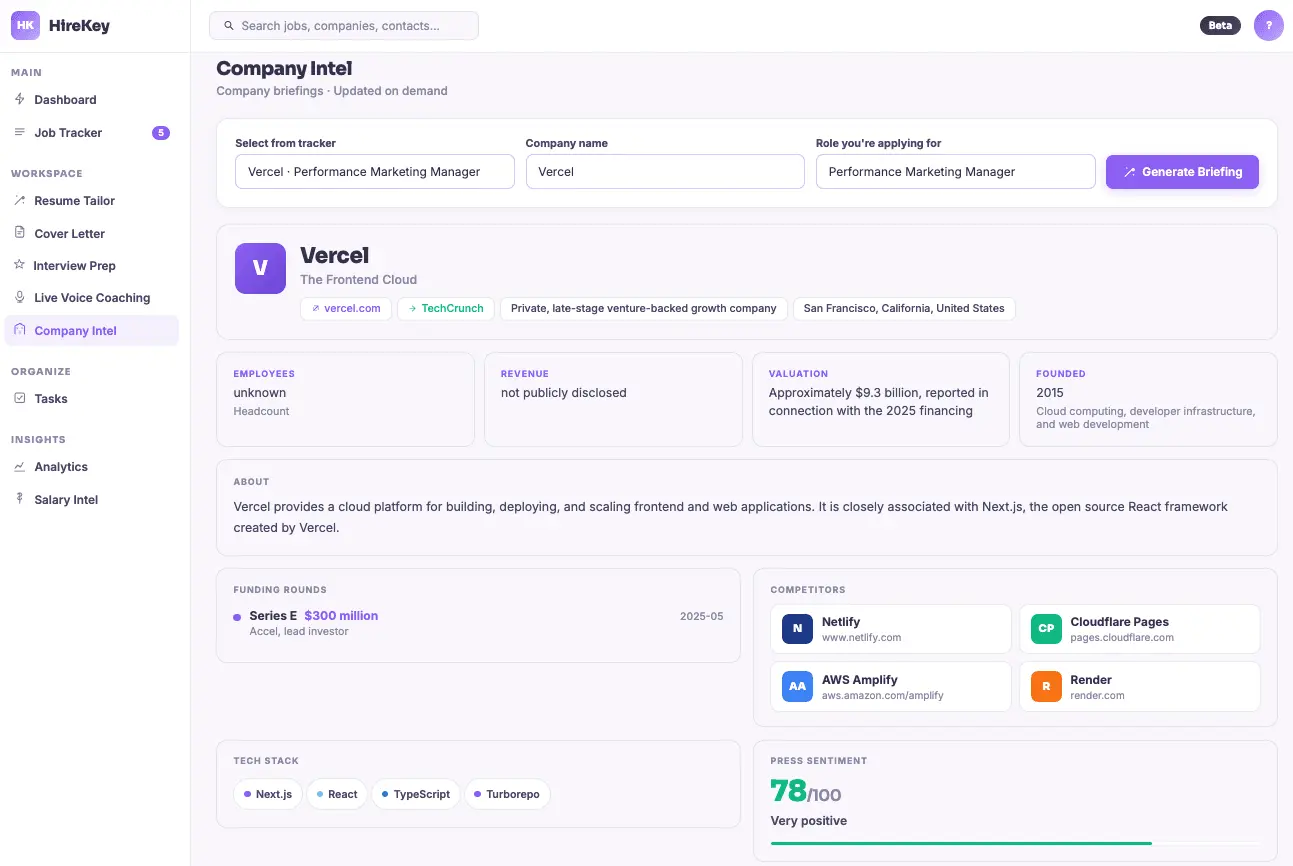Open the Netlify competitor card
Screen dimensions: 1293x866
891,629
